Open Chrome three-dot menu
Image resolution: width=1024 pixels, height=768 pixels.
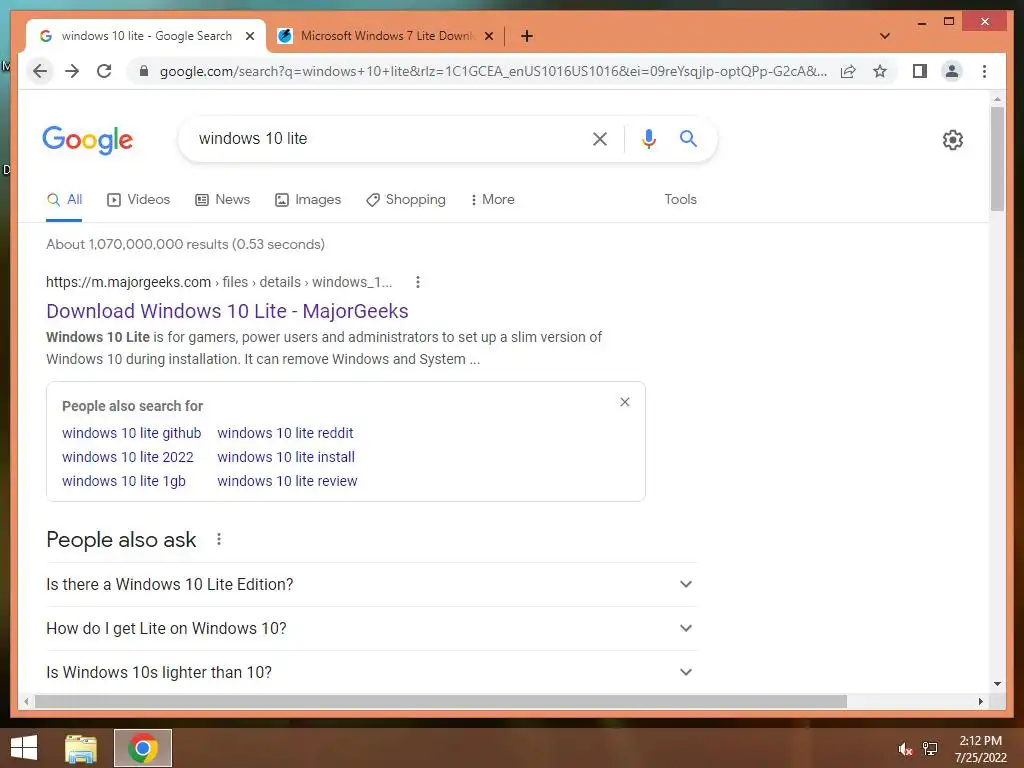[984, 71]
